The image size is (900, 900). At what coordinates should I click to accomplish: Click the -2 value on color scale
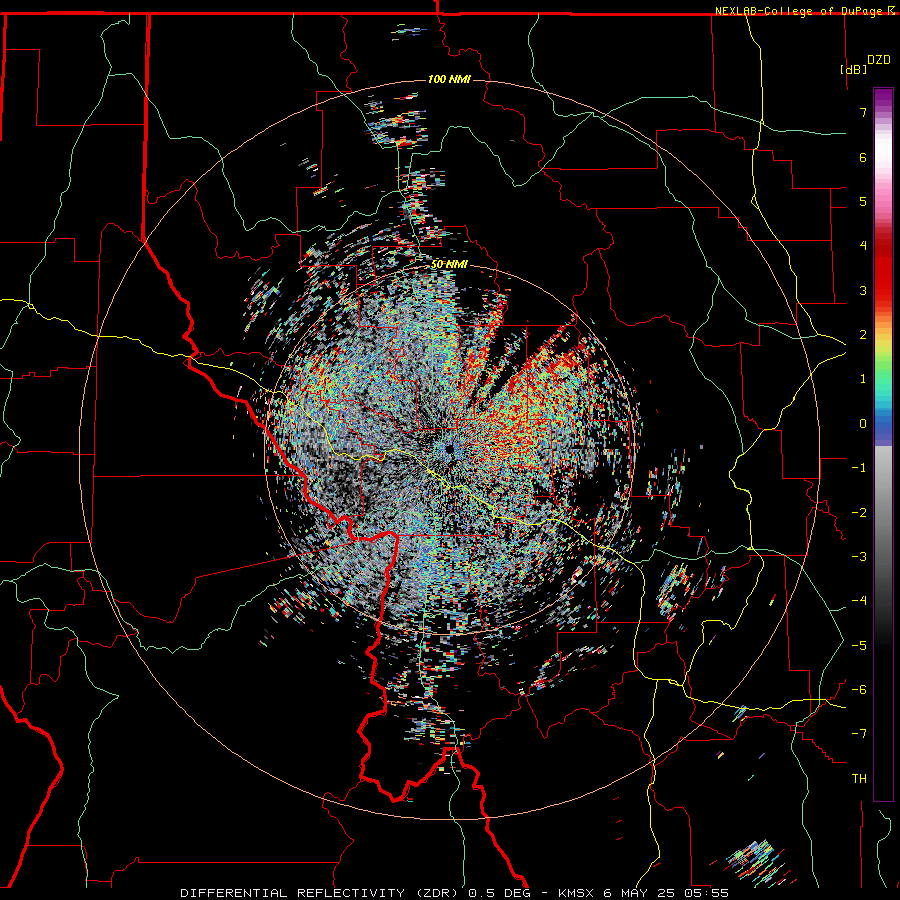(859, 513)
